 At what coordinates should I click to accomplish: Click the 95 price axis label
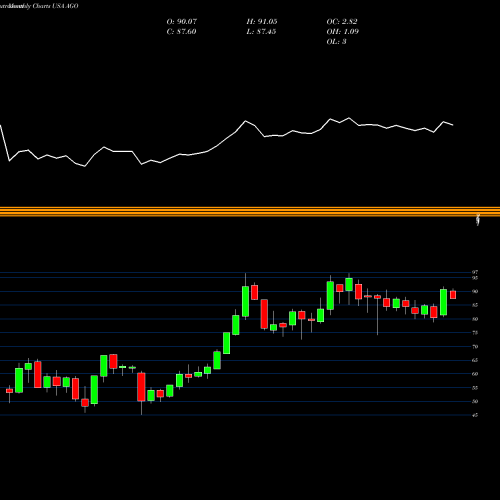[475, 278]
